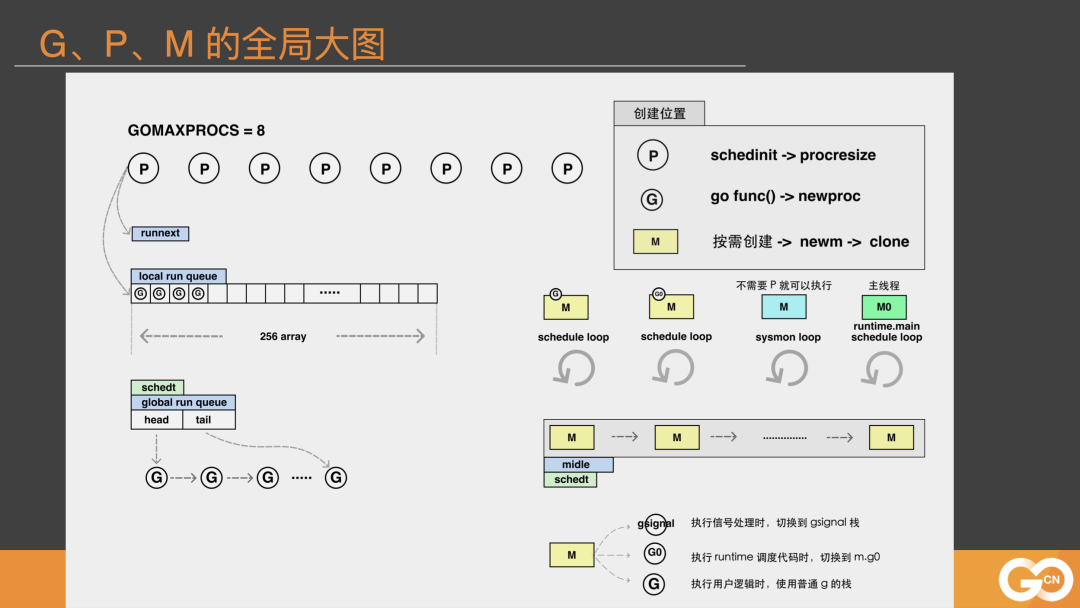This screenshot has width=1080, height=608.
Task: Click the P circle linked to runnext
Action: (143, 169)
